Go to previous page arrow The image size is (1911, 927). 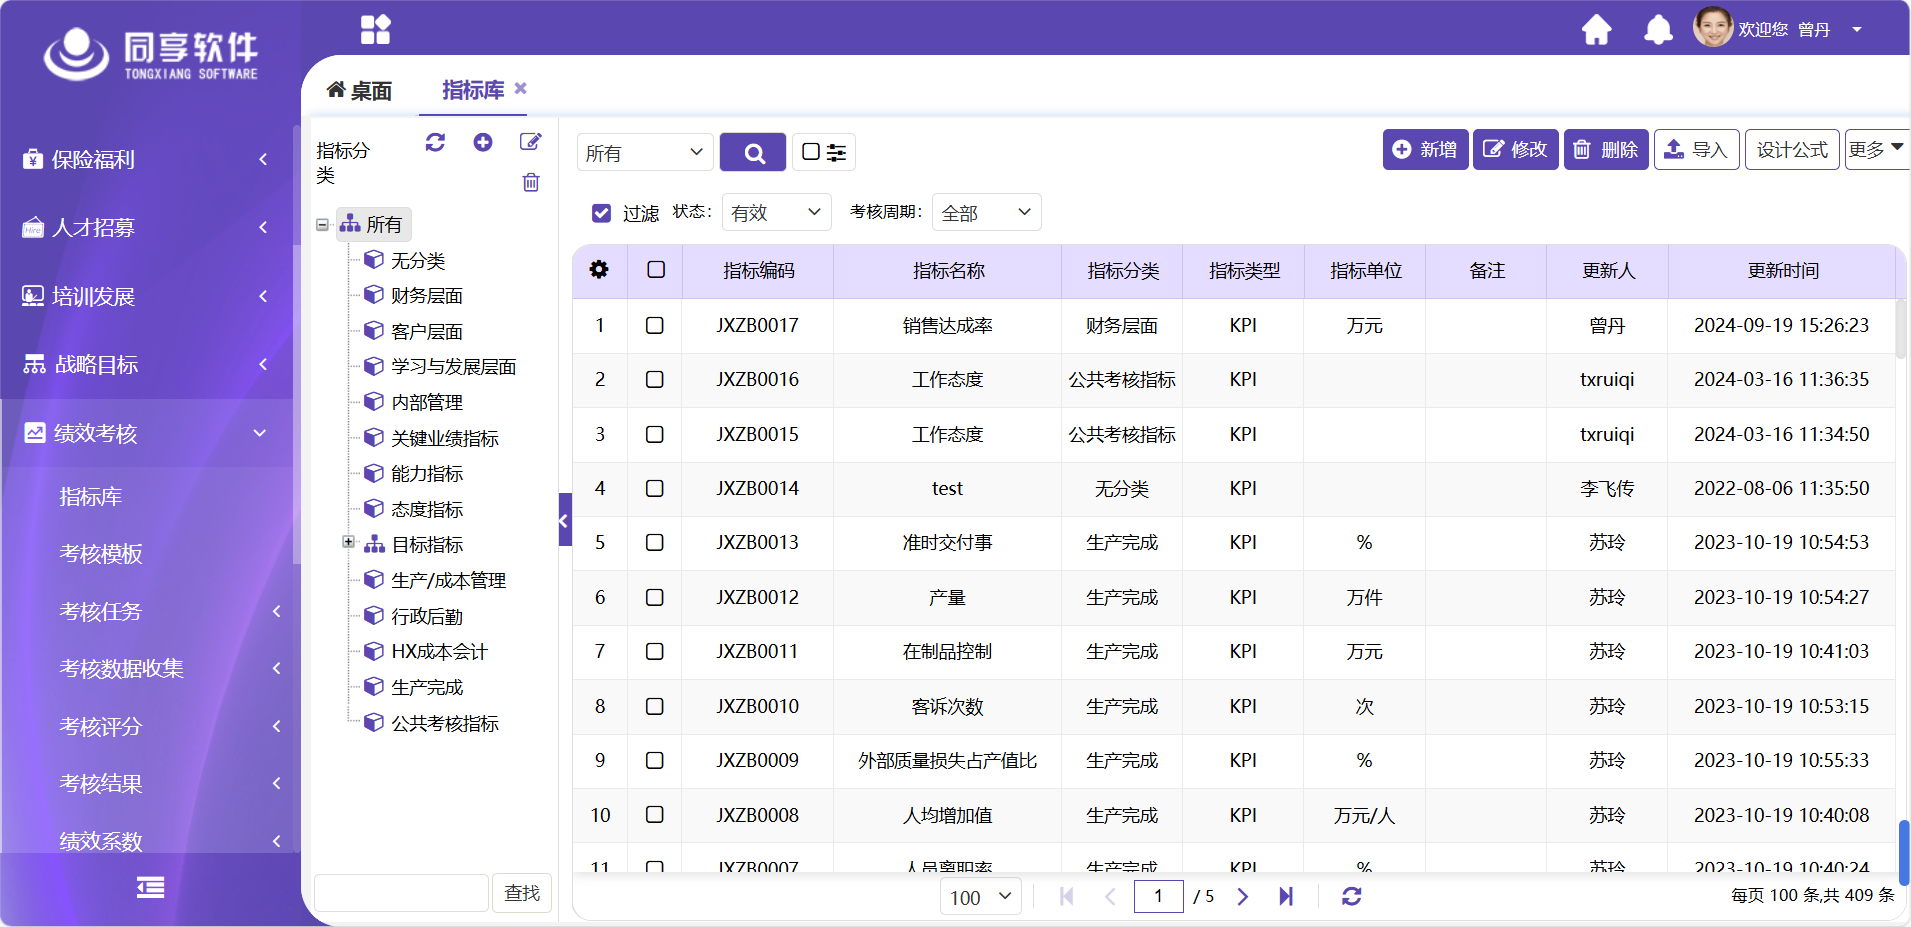click(x=1110, y=896)
